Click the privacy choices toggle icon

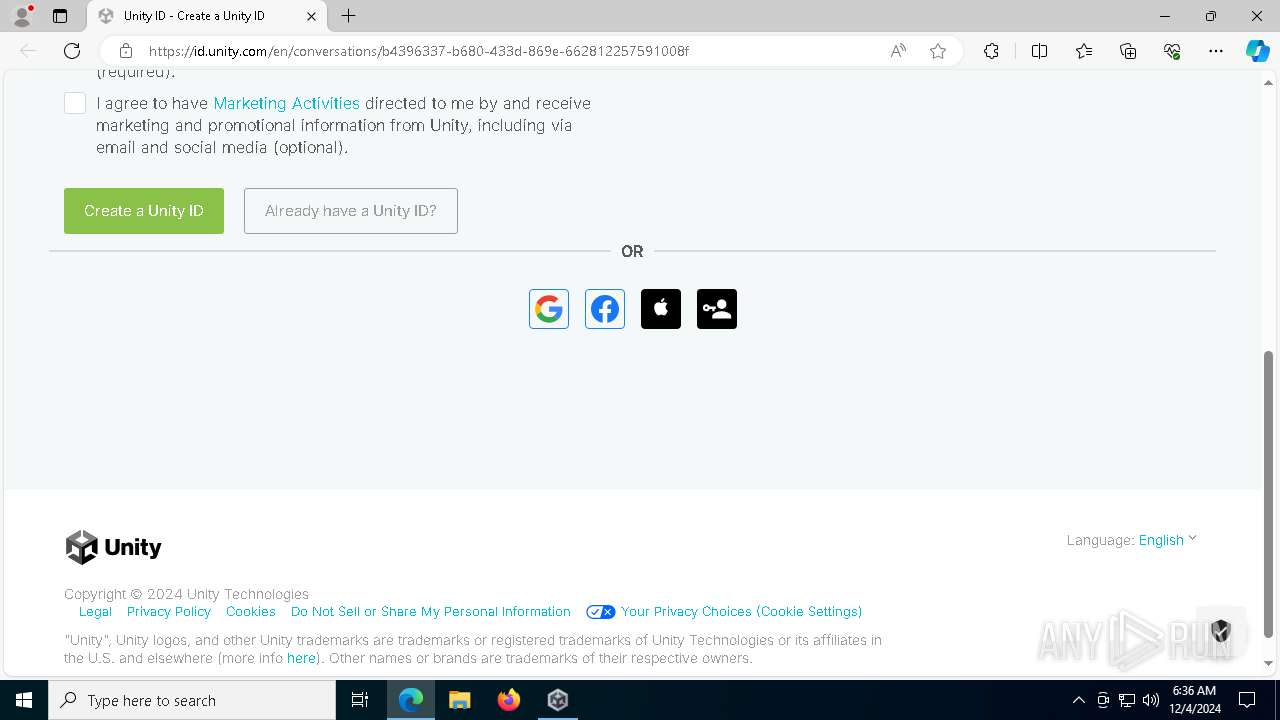[x=601, y=612]
